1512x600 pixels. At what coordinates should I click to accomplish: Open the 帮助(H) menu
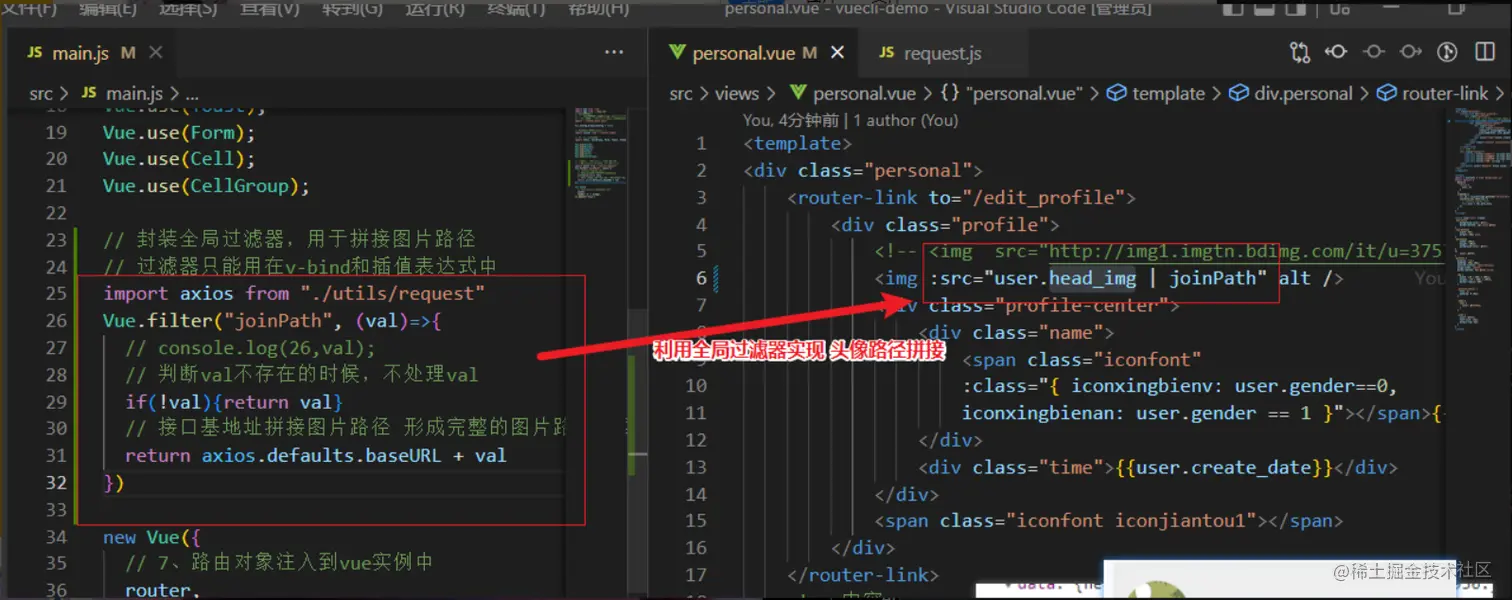tap(599, 9)
